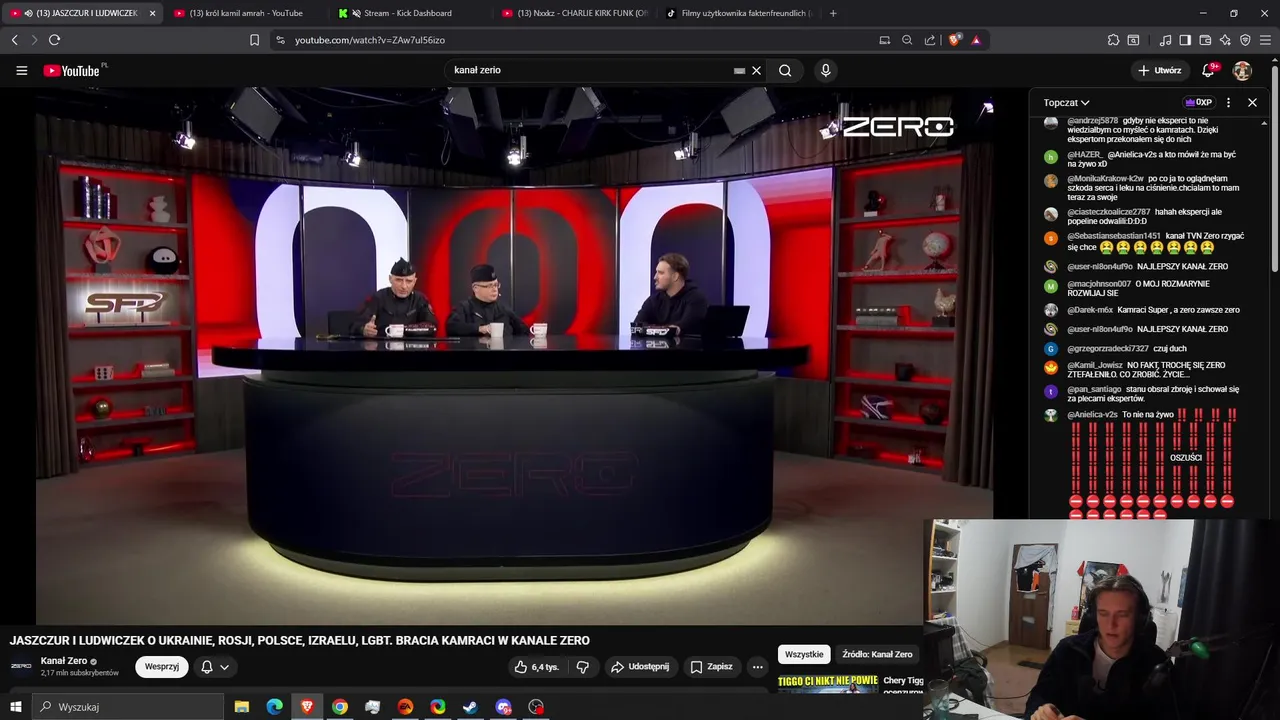1280x720 pixels.
Task: Click the youtube.com address bar URL
Action: [369, 40]
